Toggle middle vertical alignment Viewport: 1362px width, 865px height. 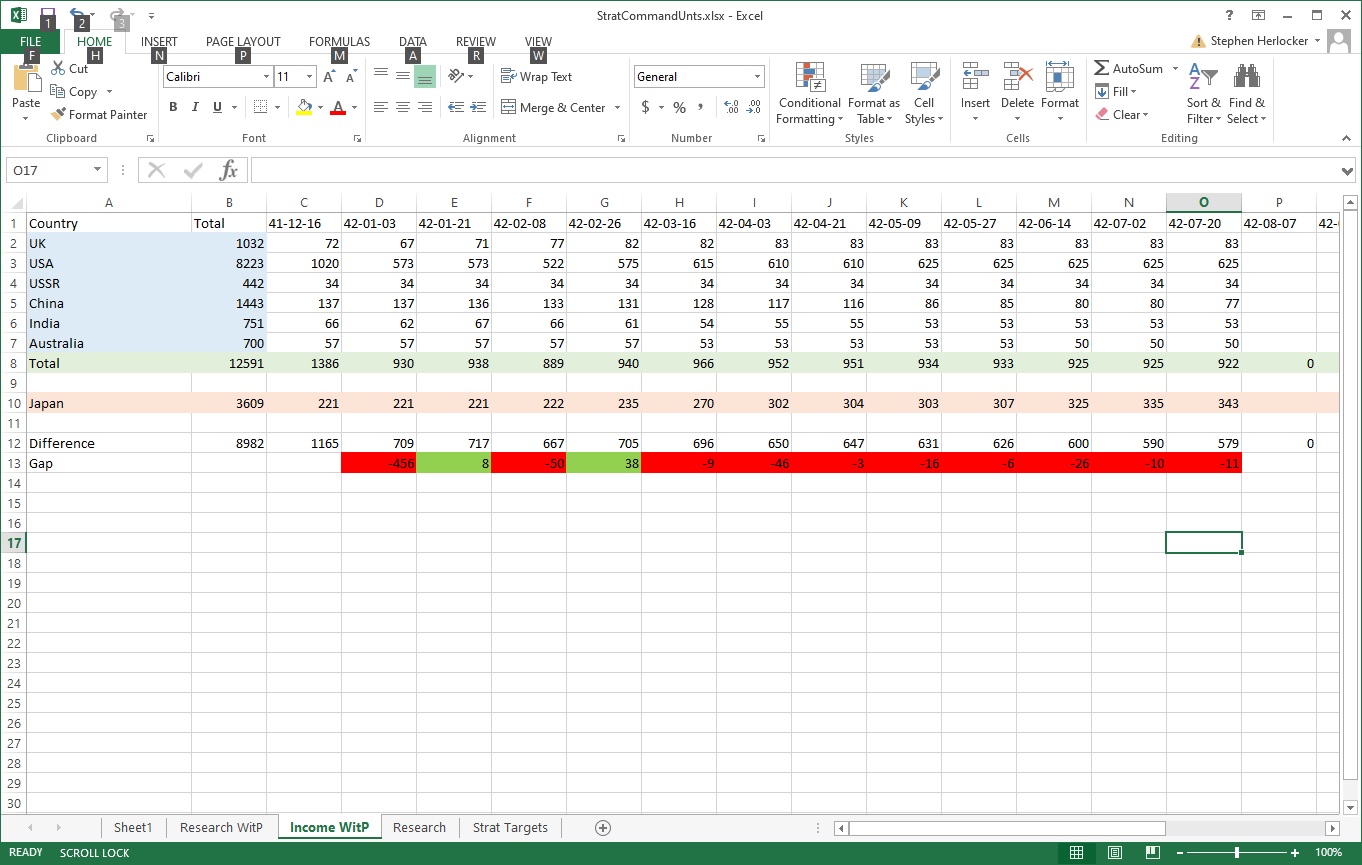tap(402, 76)
